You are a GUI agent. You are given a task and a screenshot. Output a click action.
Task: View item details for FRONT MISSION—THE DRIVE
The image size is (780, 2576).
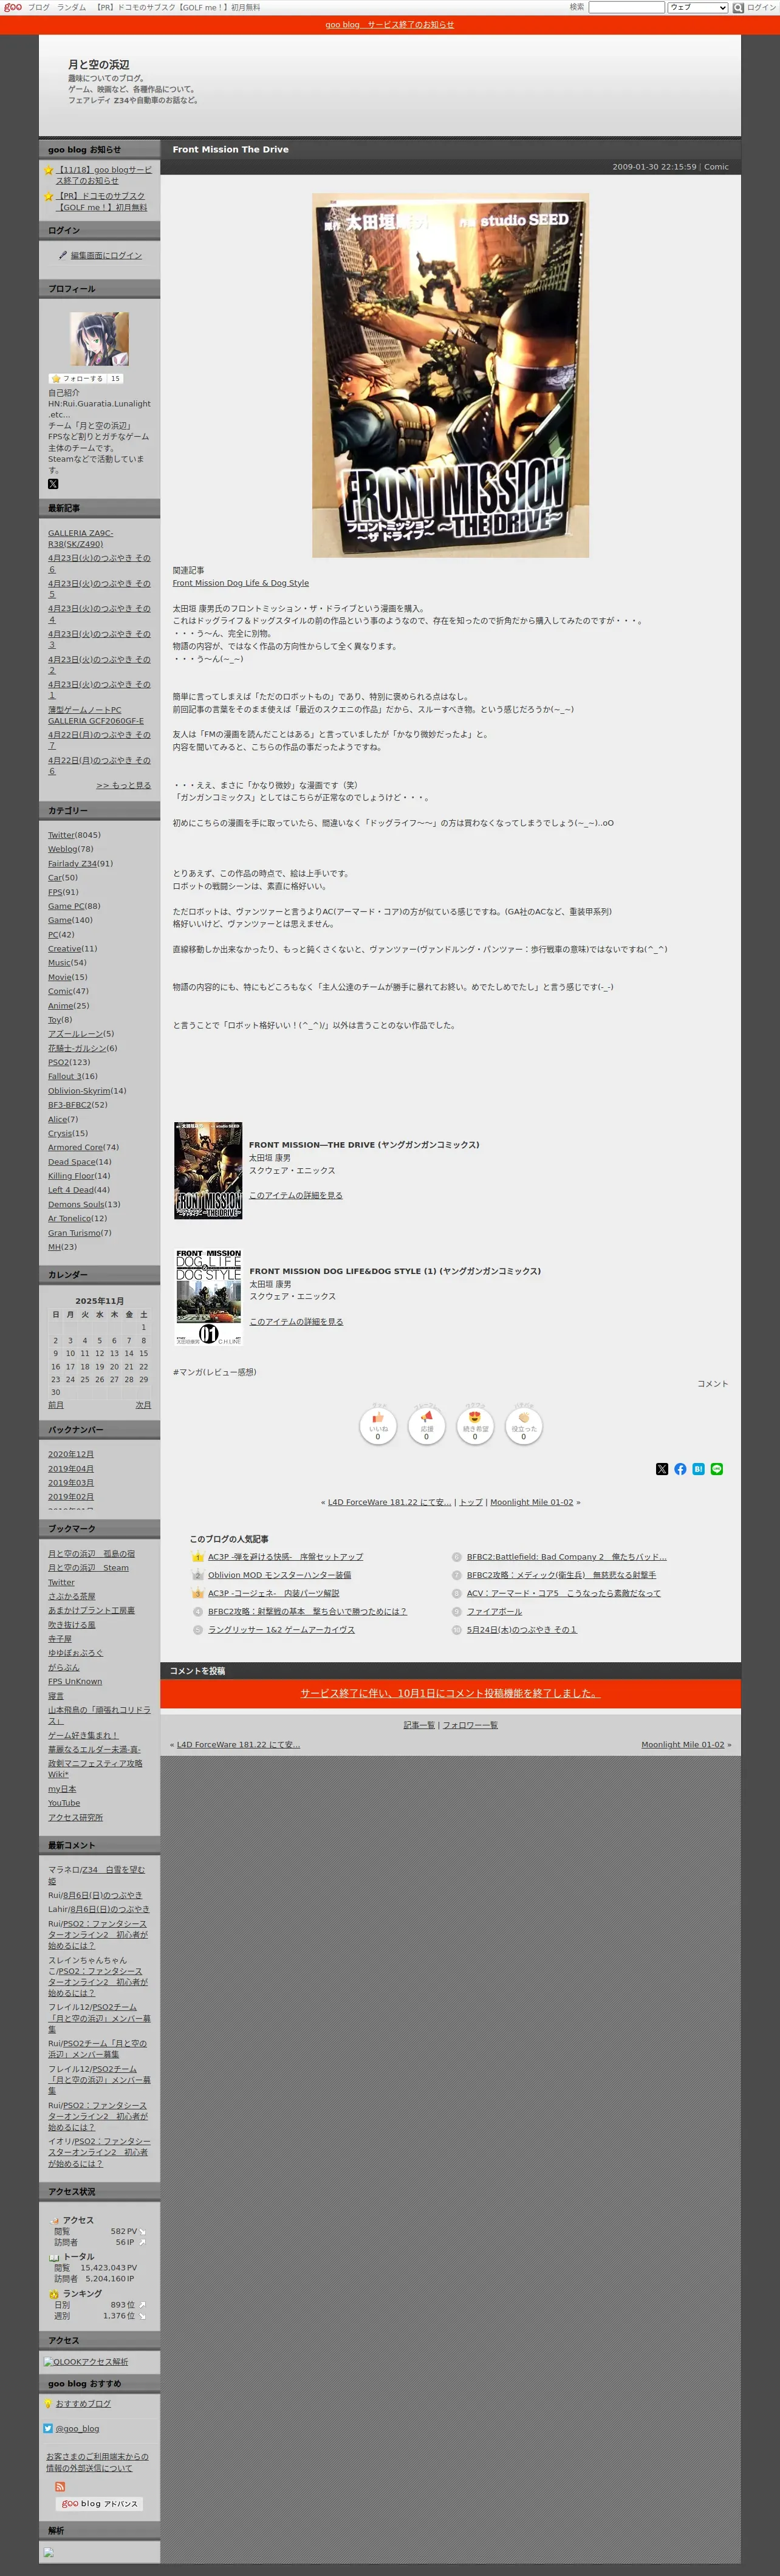(295, 1195)
